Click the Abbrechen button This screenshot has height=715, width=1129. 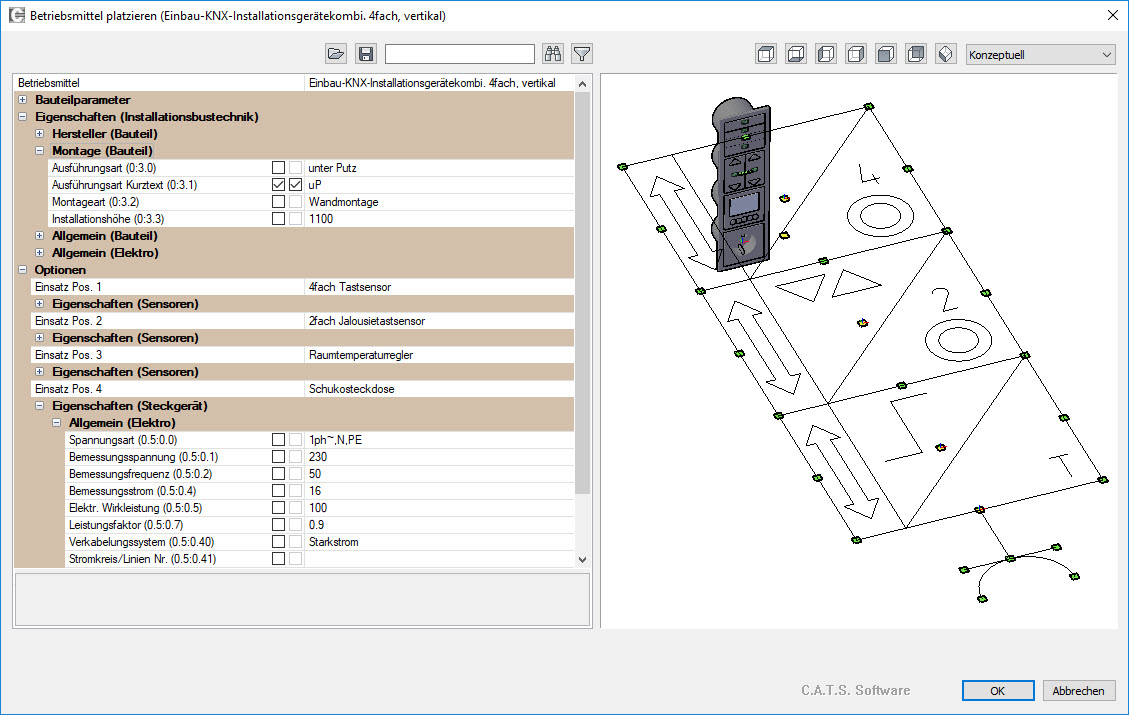point(1079,691)
